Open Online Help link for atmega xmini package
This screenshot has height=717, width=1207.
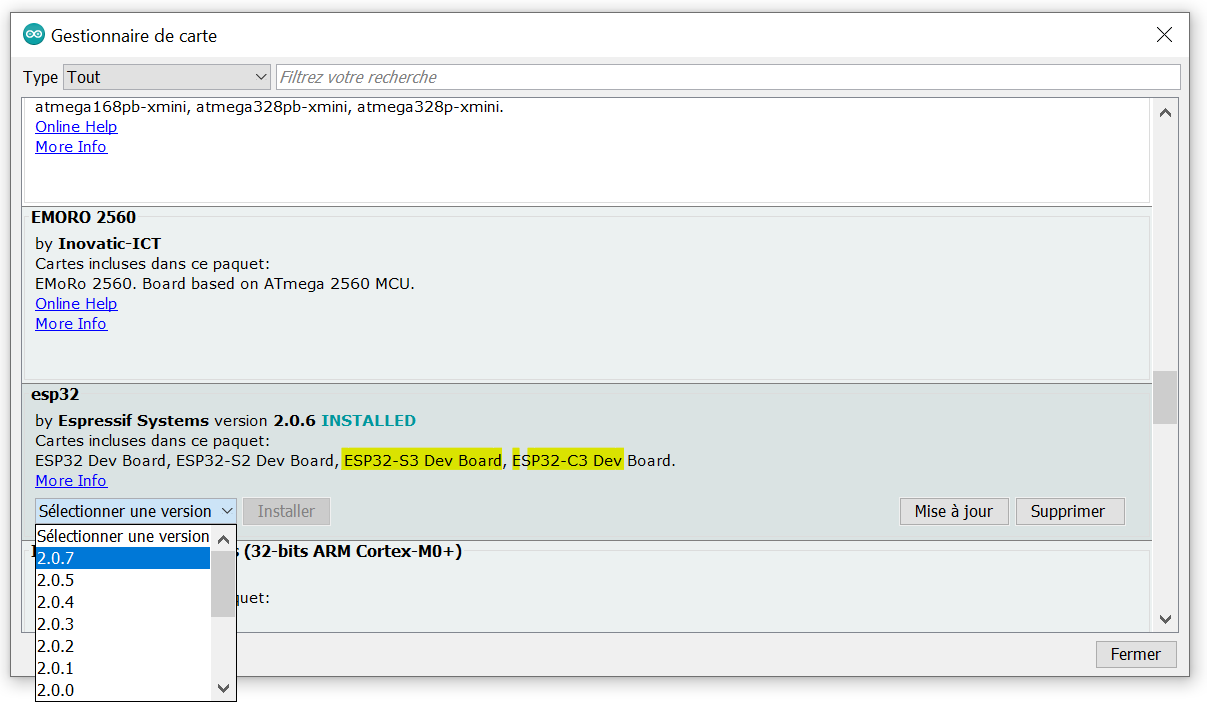pos(76,127)
